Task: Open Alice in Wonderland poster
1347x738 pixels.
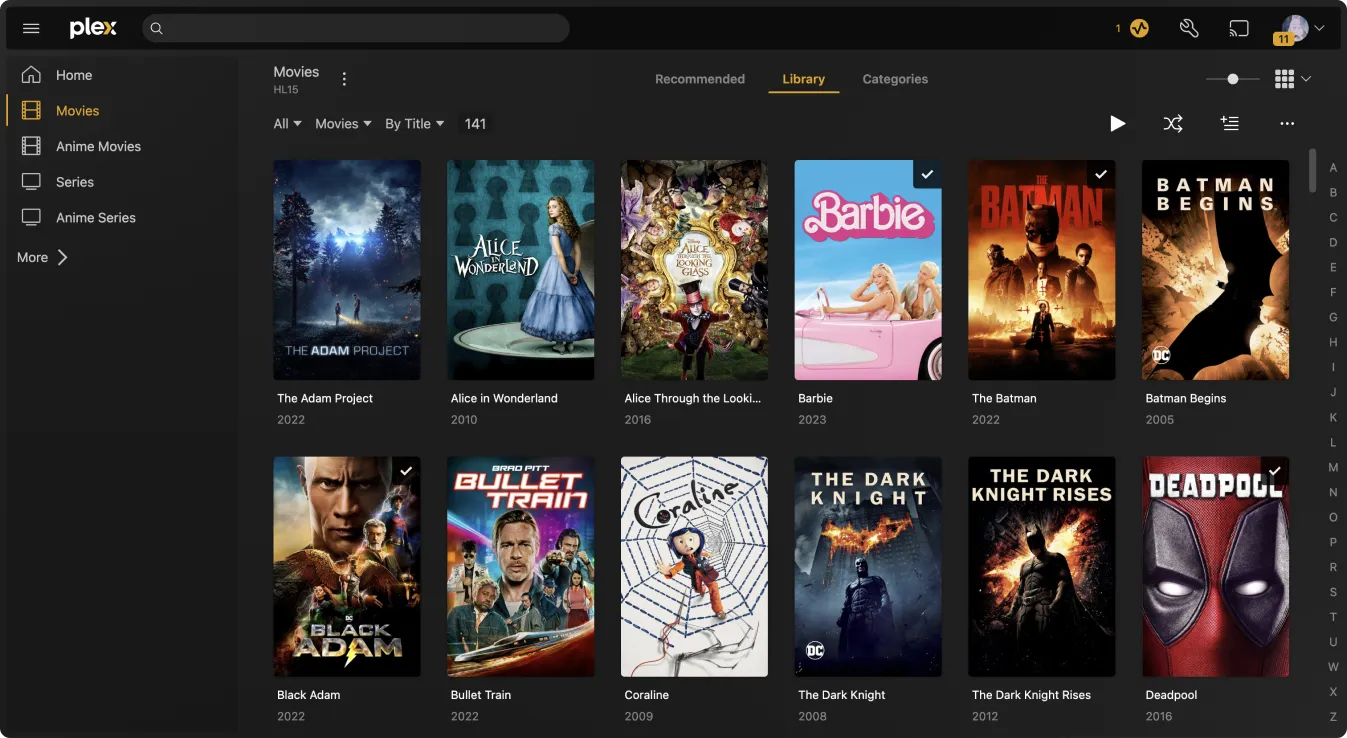Action: click(x=521, y=270)
